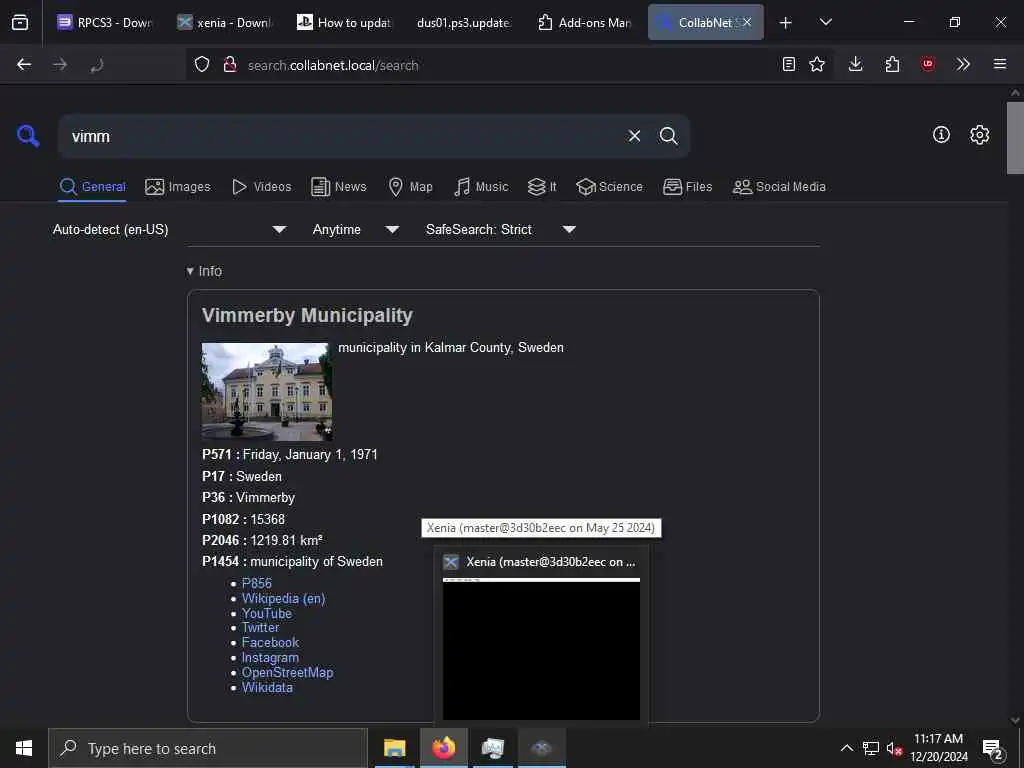View site security padlock info

click(x=229, y=64)
